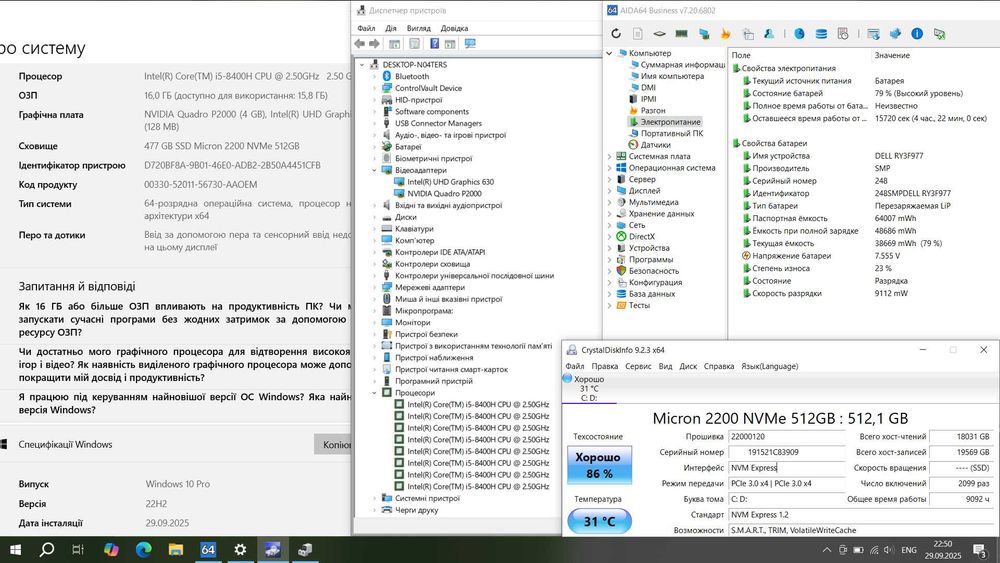
Task: Open File Explorer from taskbar
Action: pos(176,550)
